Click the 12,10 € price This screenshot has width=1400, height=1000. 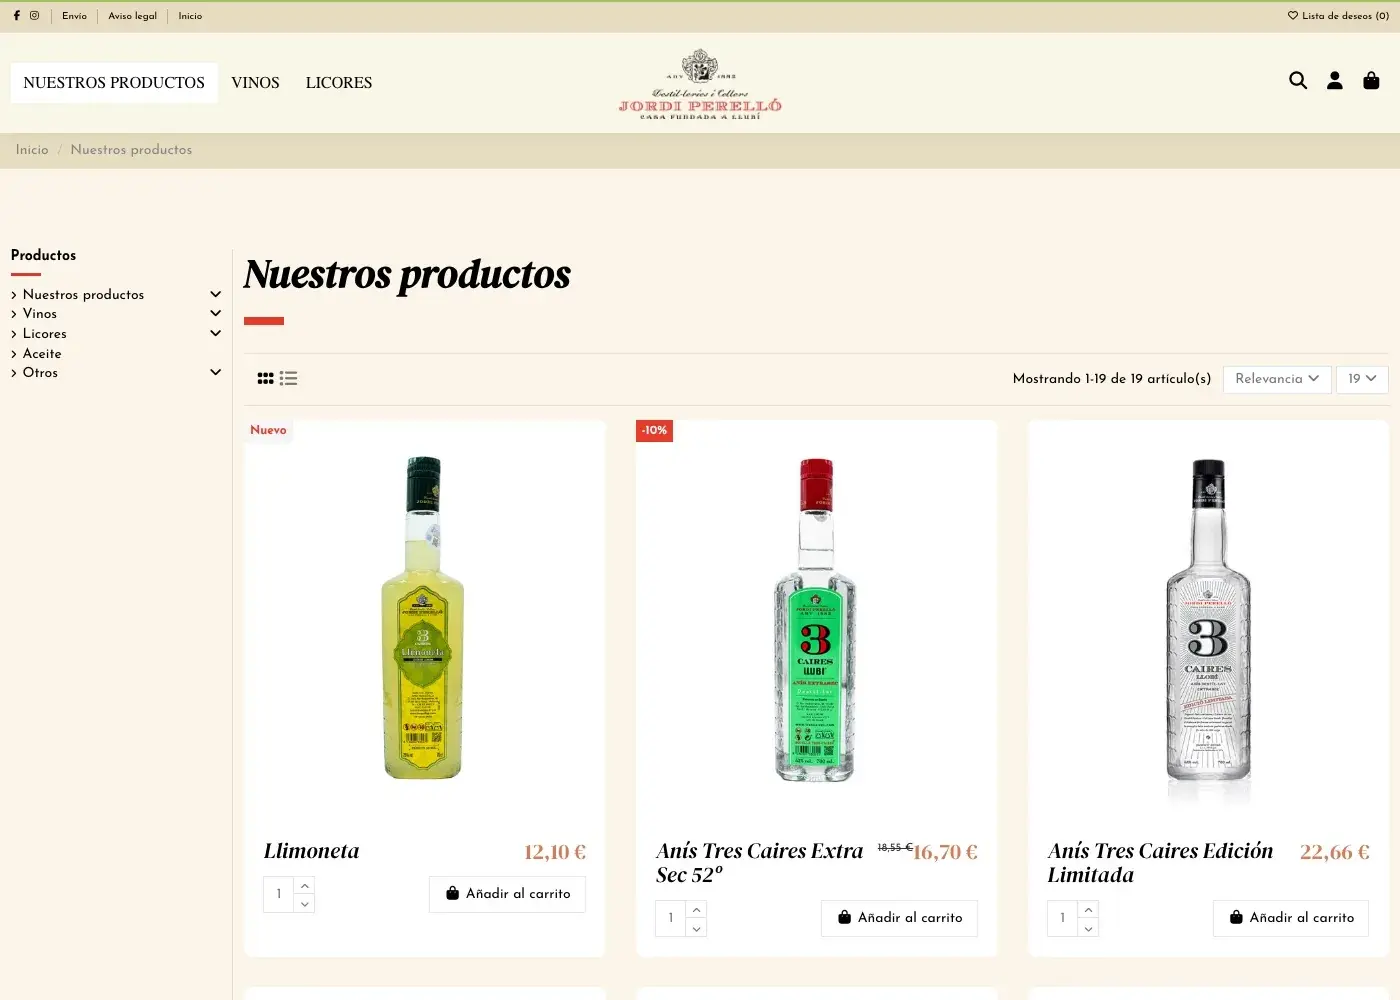click(555, 852)
